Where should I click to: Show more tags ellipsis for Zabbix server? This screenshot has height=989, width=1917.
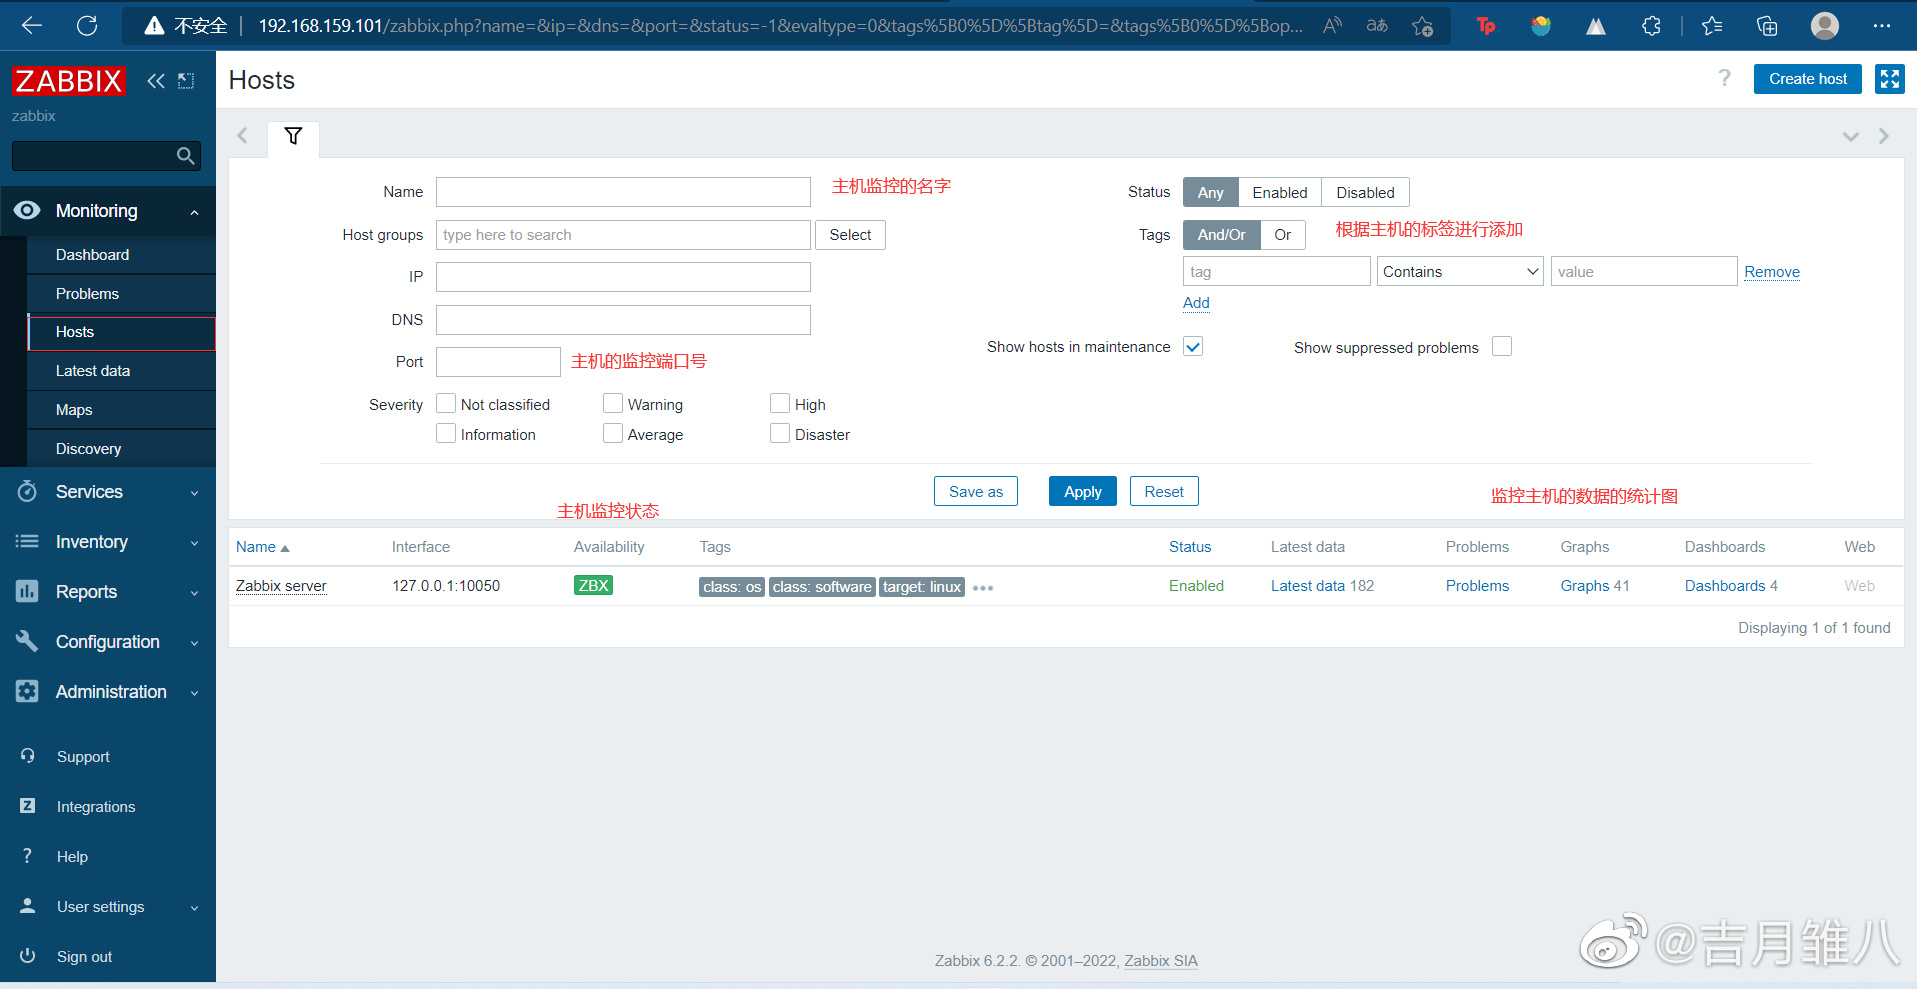tap(983, 588)
